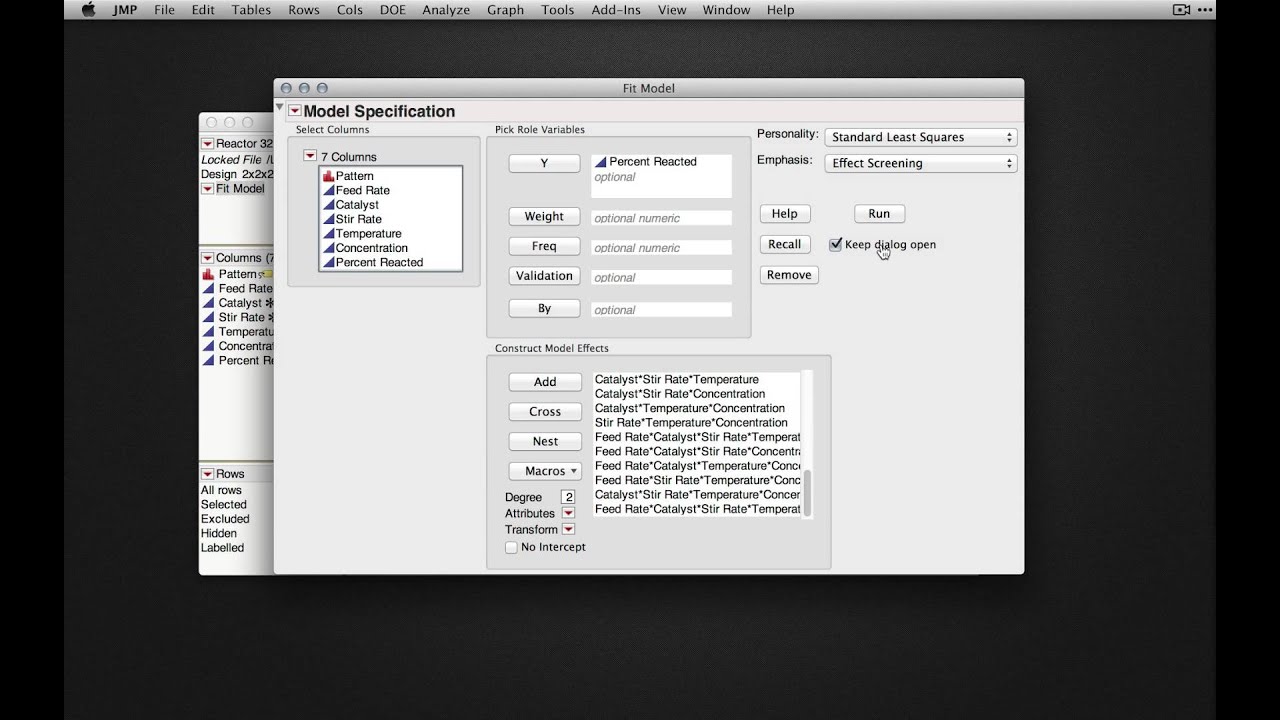
Task: Click the screen recording camera icon in the menu bar
Action: [1182, 10]
